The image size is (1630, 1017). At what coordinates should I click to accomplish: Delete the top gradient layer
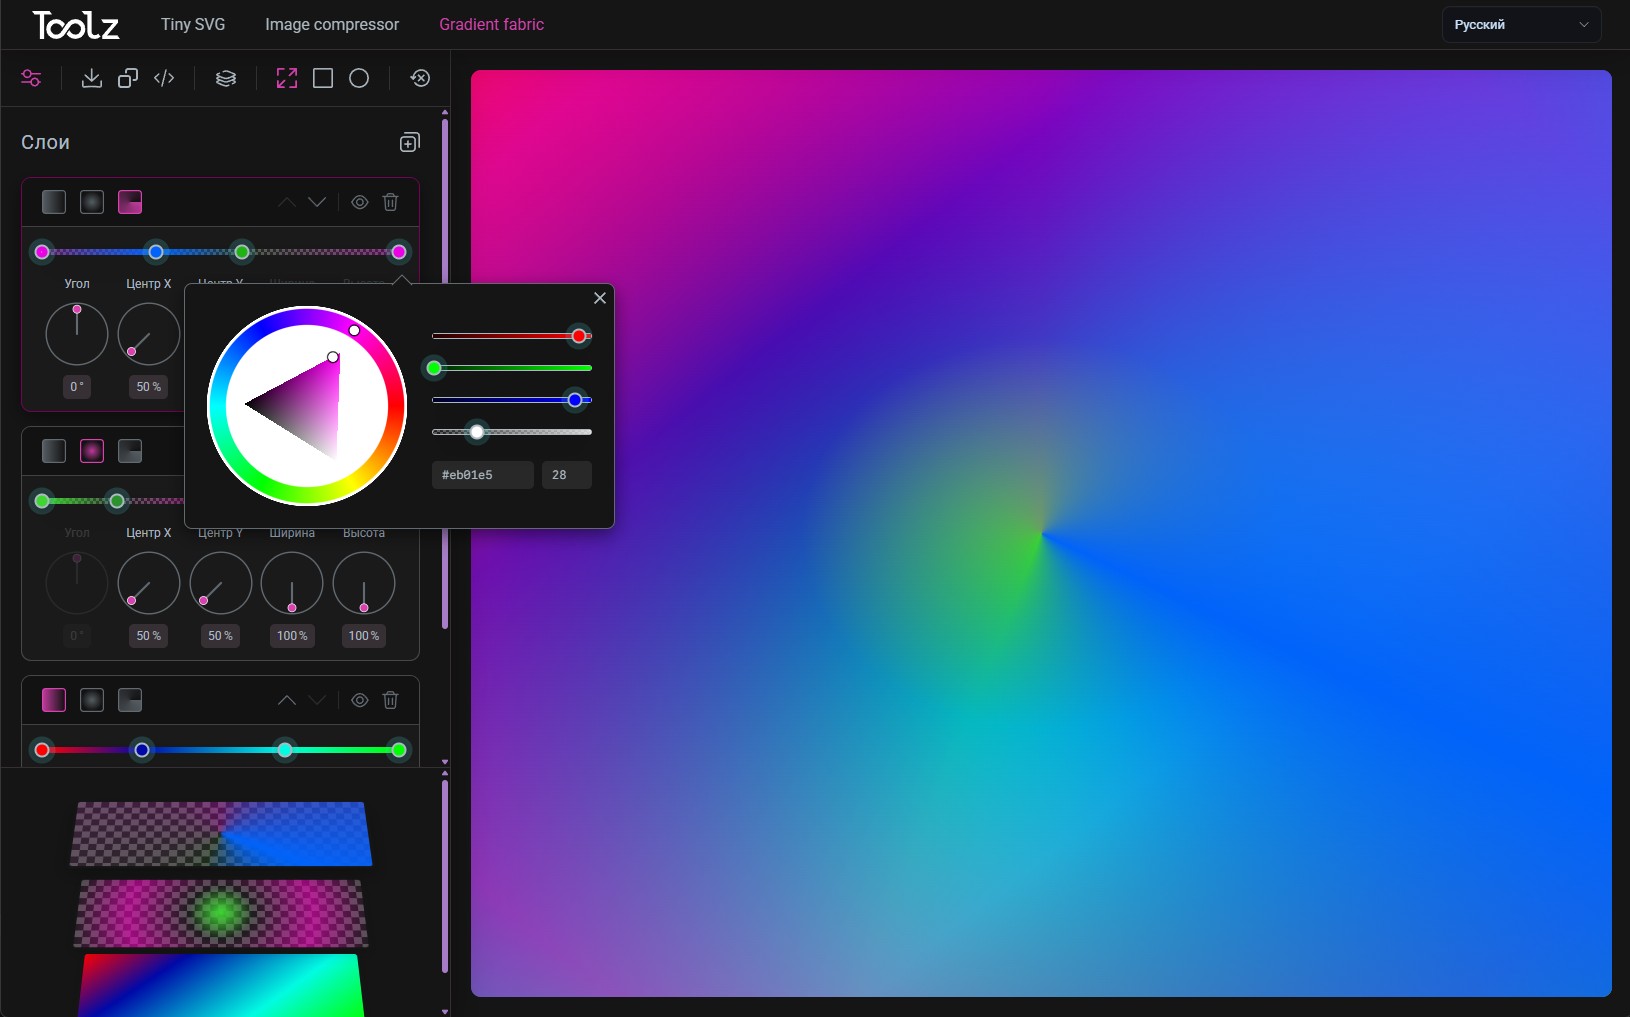[391, 202]
